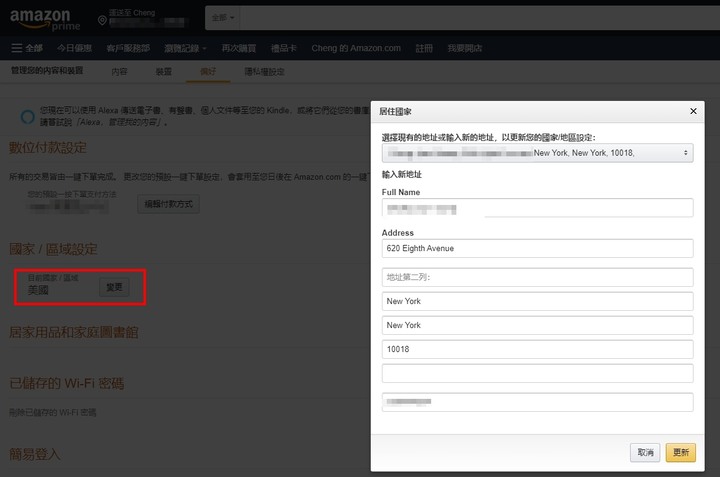Click the Amazon Prime logo

[45, 20]
